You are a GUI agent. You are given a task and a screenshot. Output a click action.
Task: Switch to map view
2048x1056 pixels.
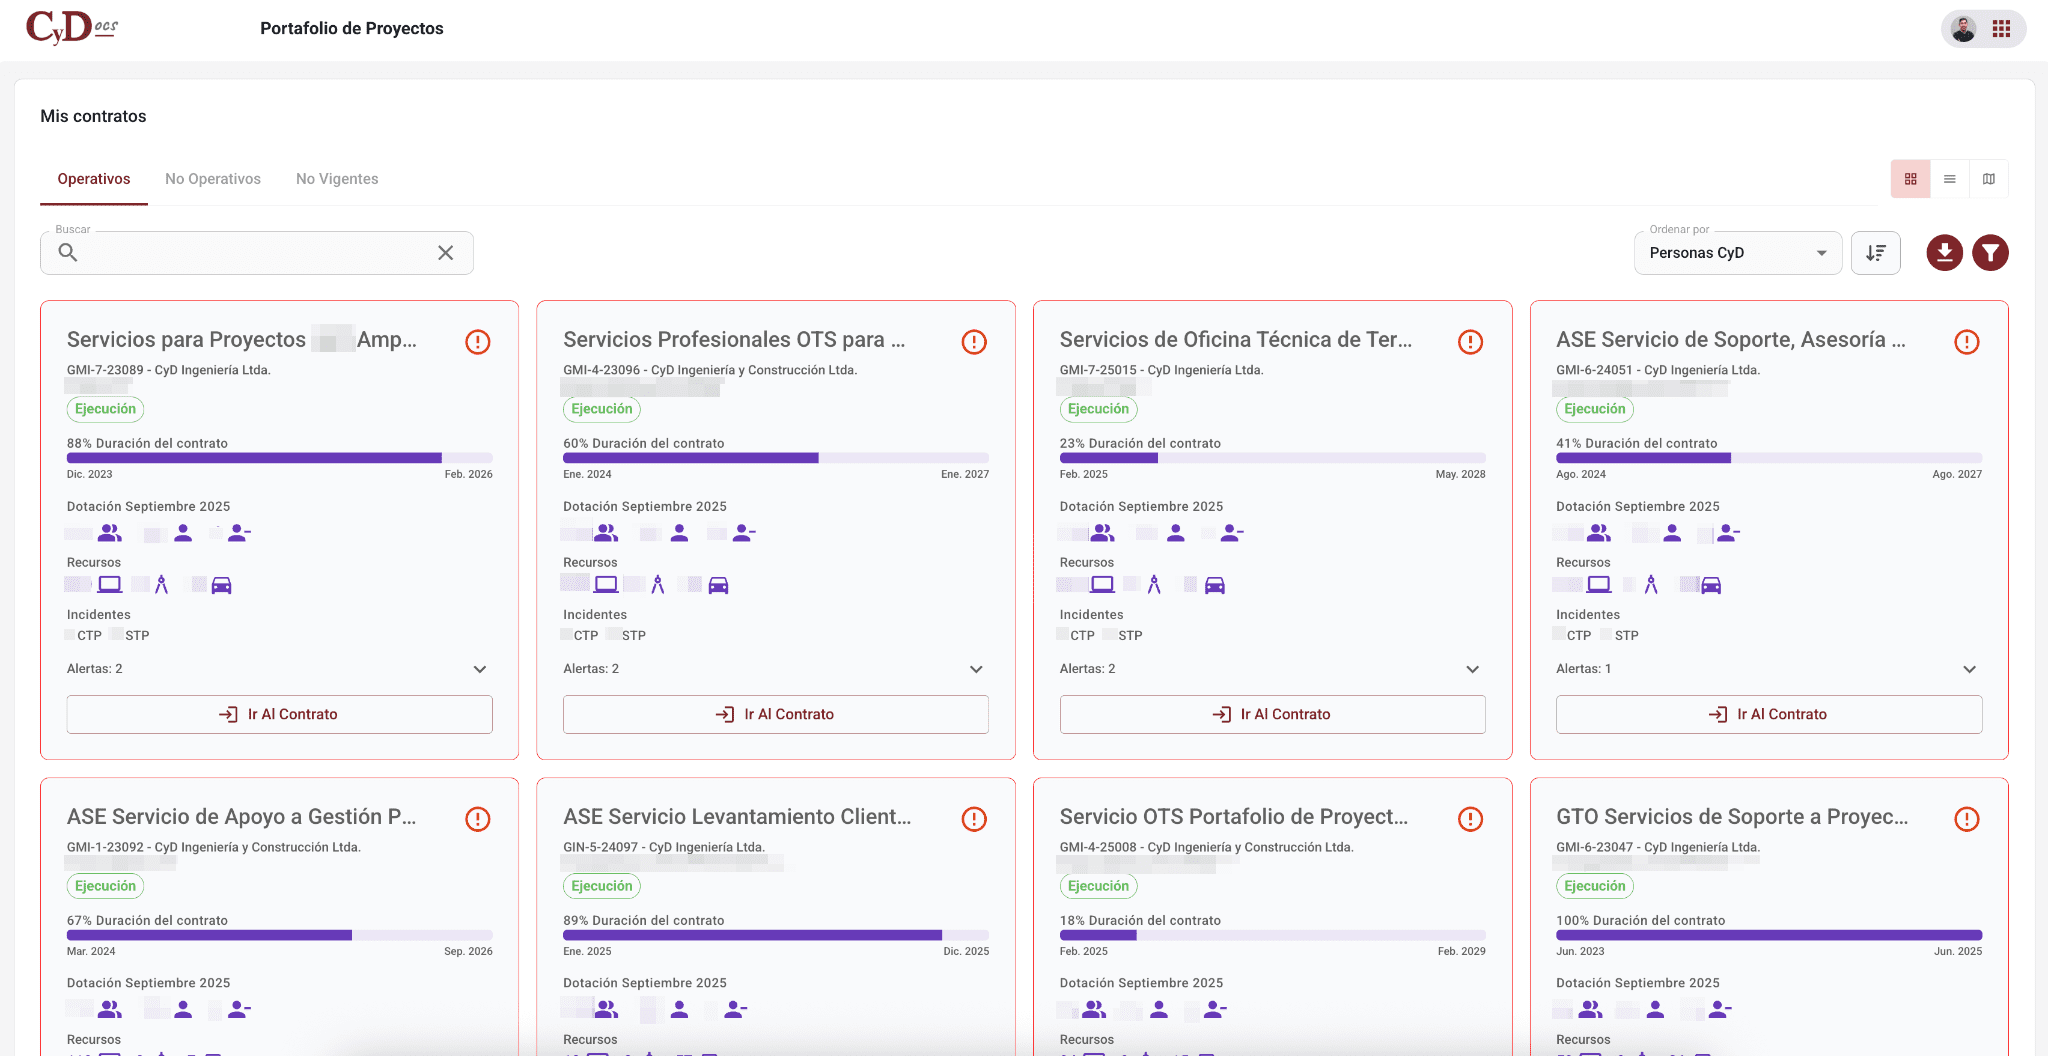point(1988,179)
